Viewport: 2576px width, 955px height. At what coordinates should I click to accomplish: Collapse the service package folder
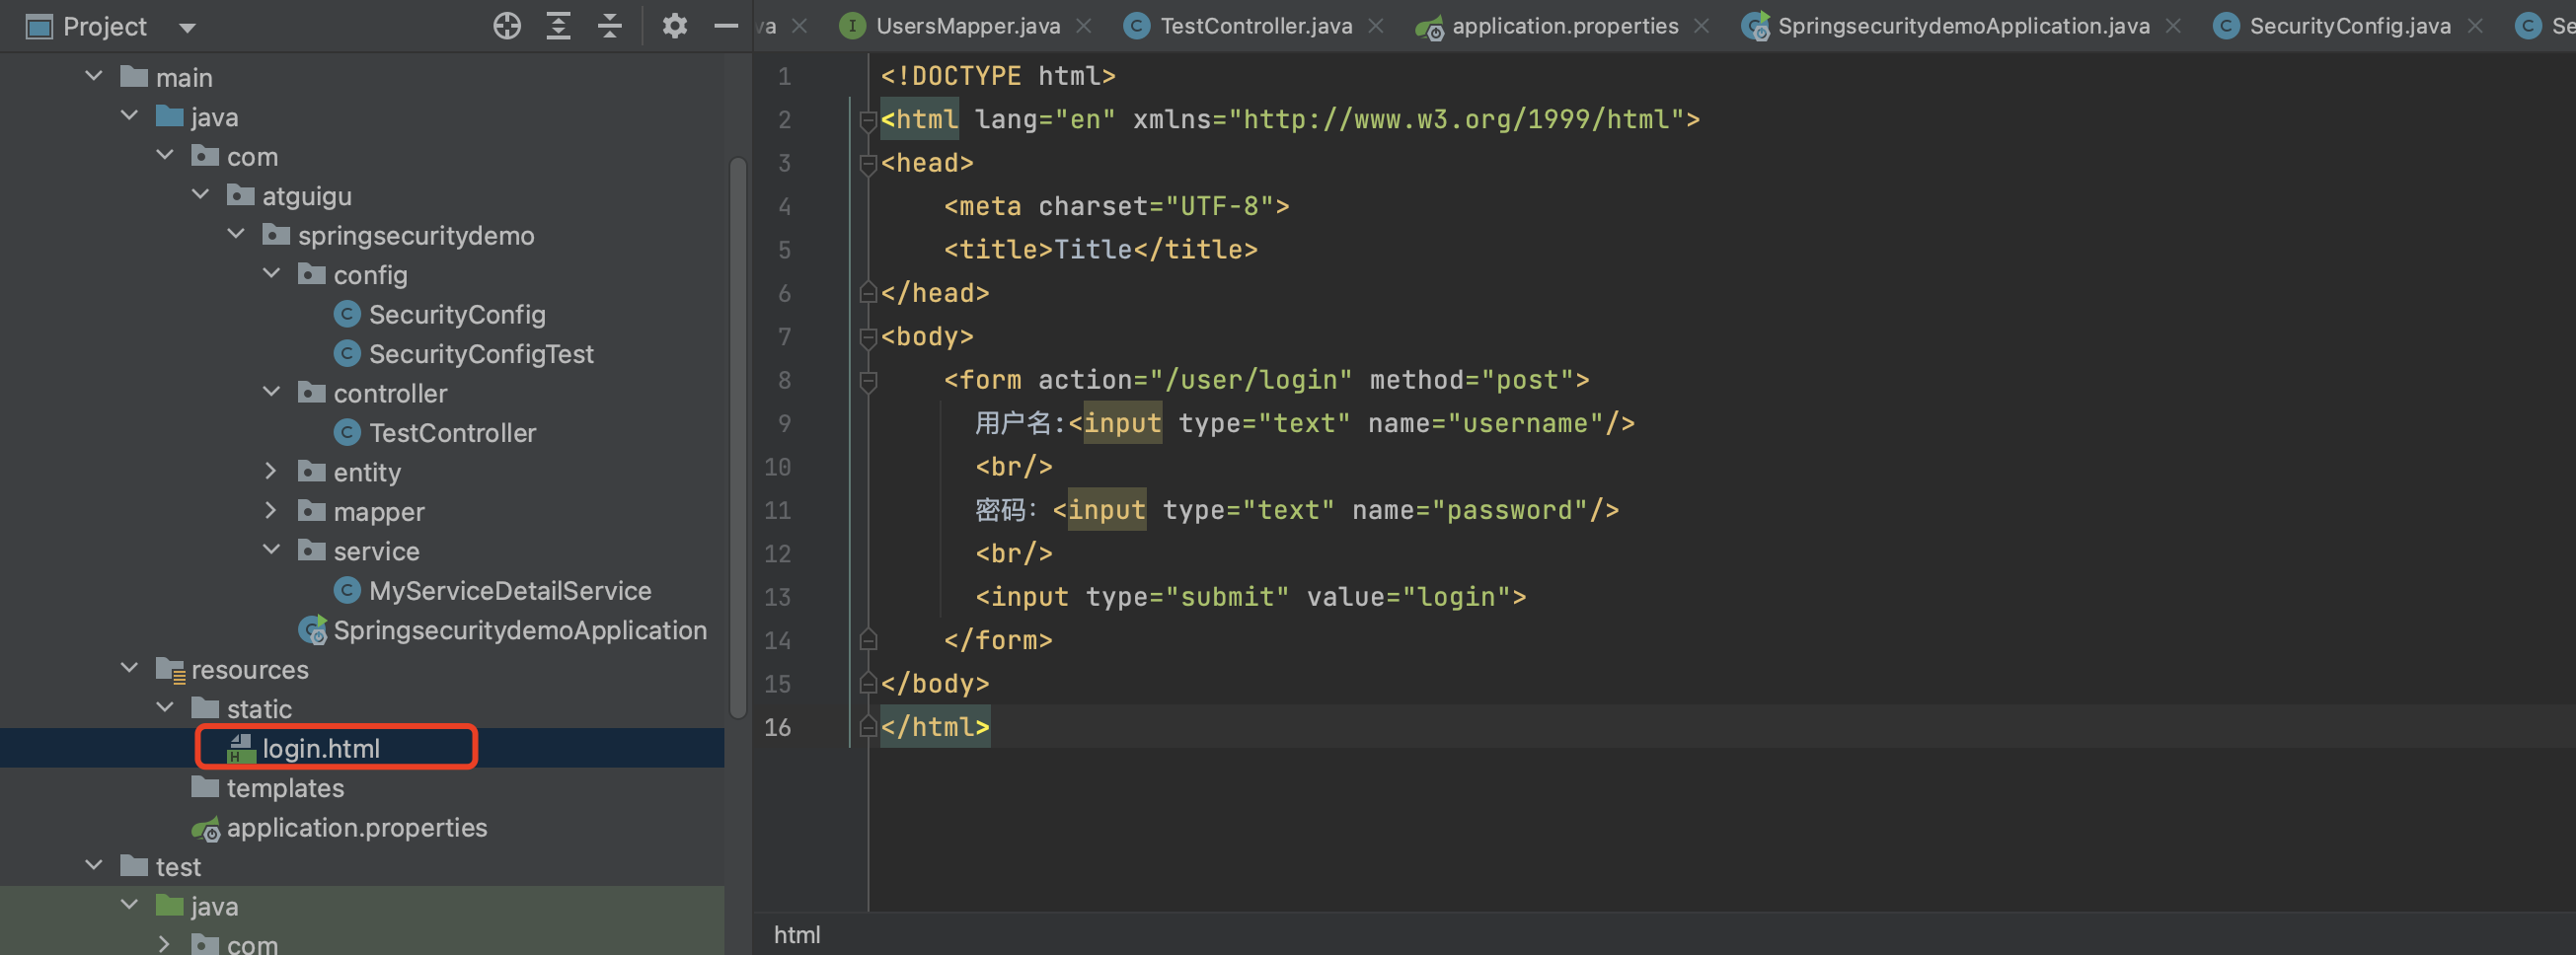pos(271,550)
